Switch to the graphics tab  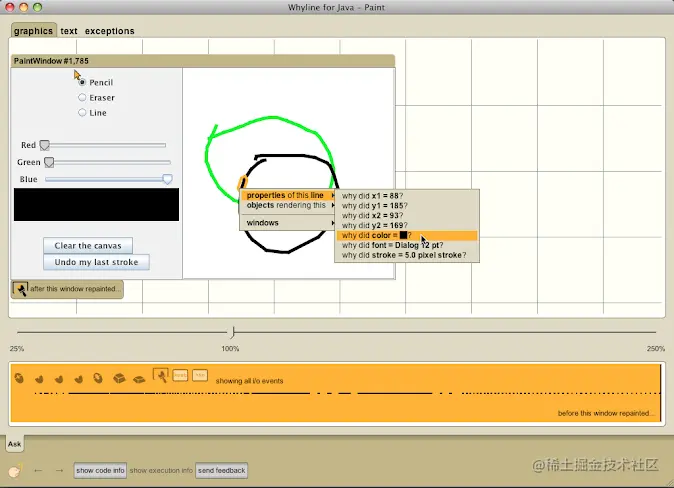click(x=33, y=31)
